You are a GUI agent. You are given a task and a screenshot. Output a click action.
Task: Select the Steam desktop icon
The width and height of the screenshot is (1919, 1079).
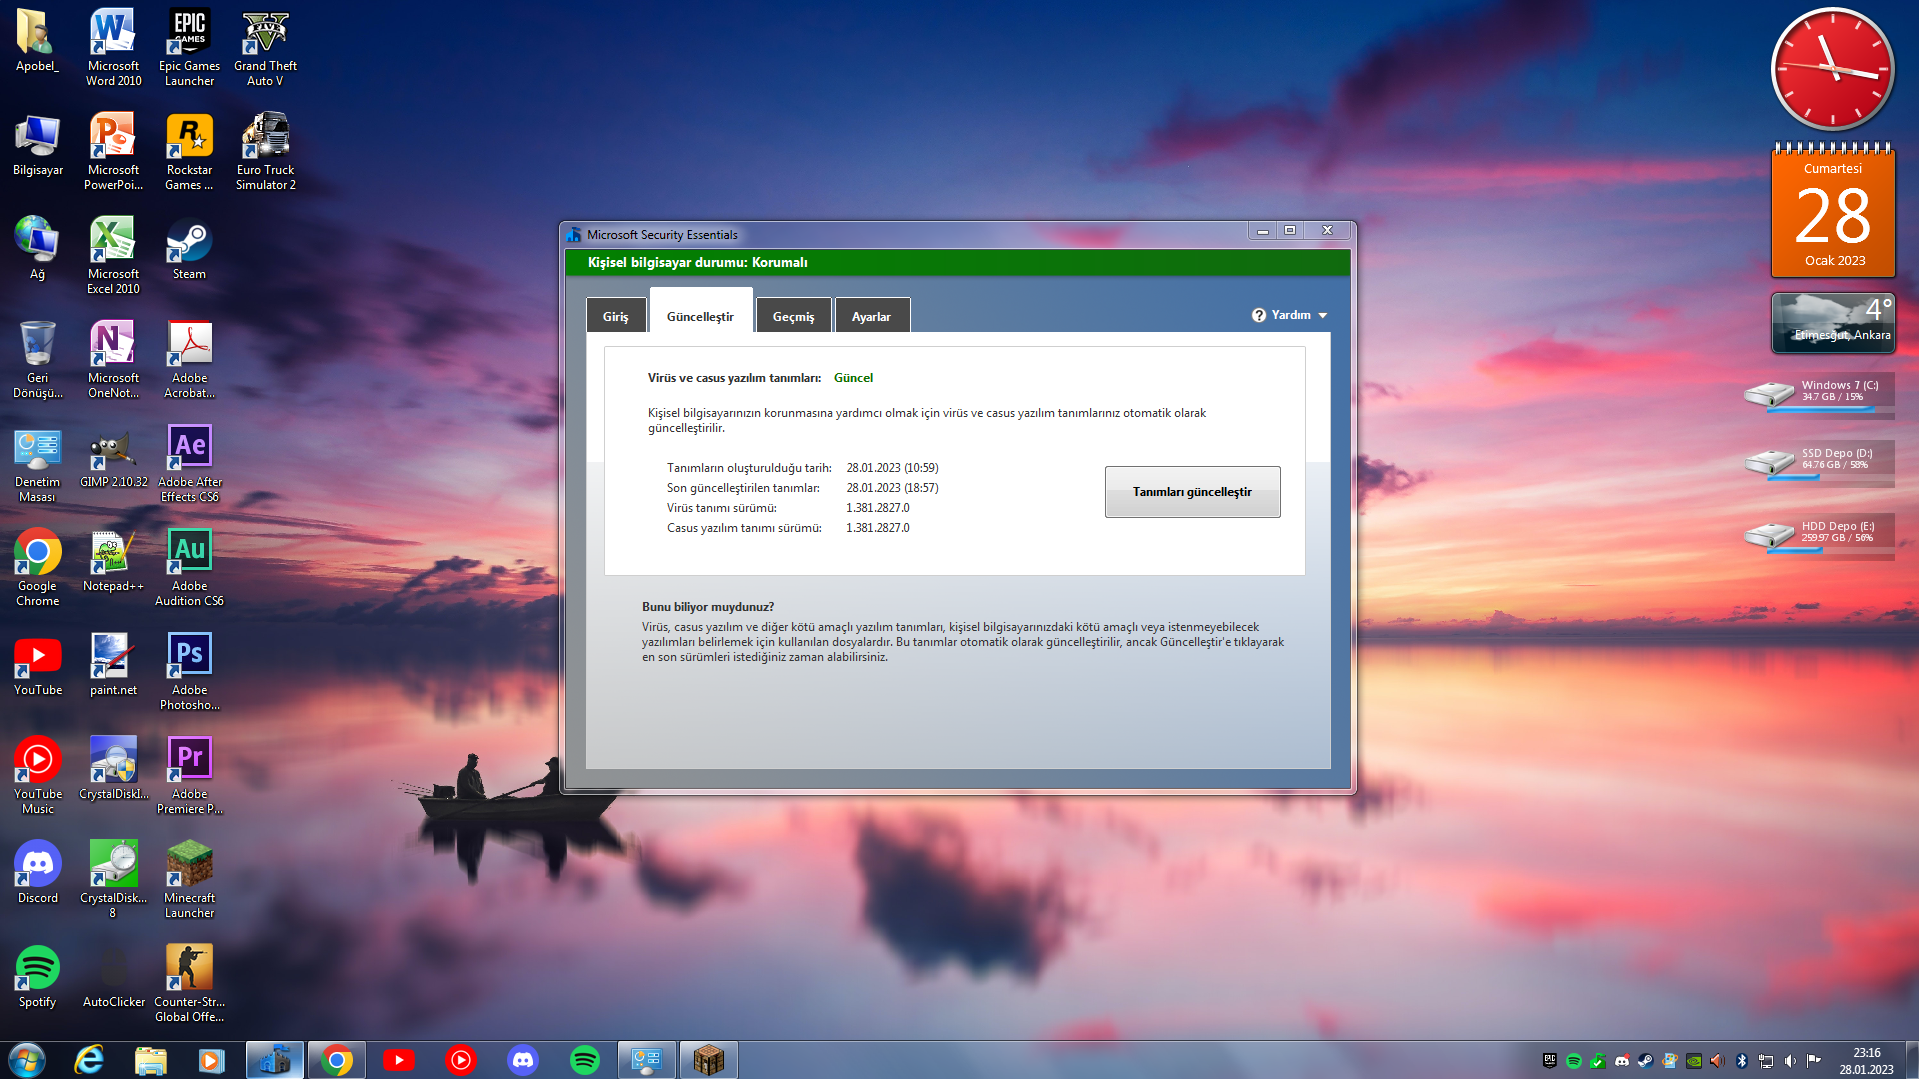tap(189, 249)
